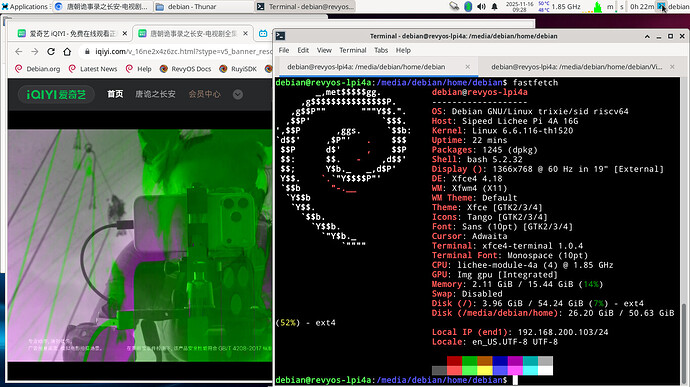Click the Kernel: Linux 6.6.116-th1520 line

tap(502, 131)
